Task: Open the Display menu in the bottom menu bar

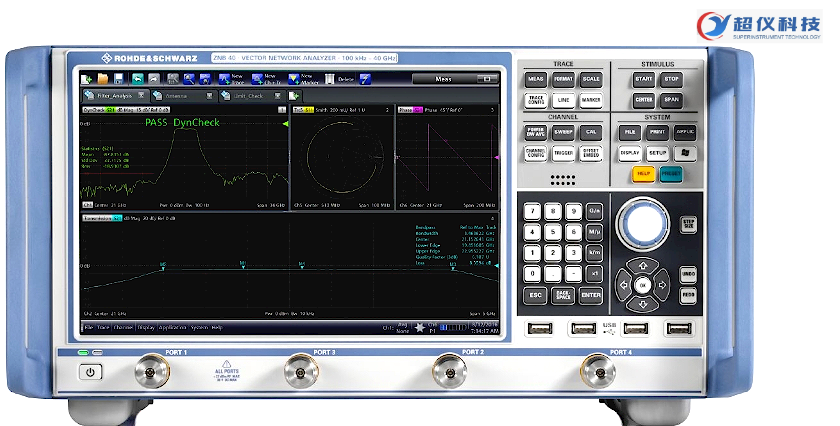Action: coord(146,327)
